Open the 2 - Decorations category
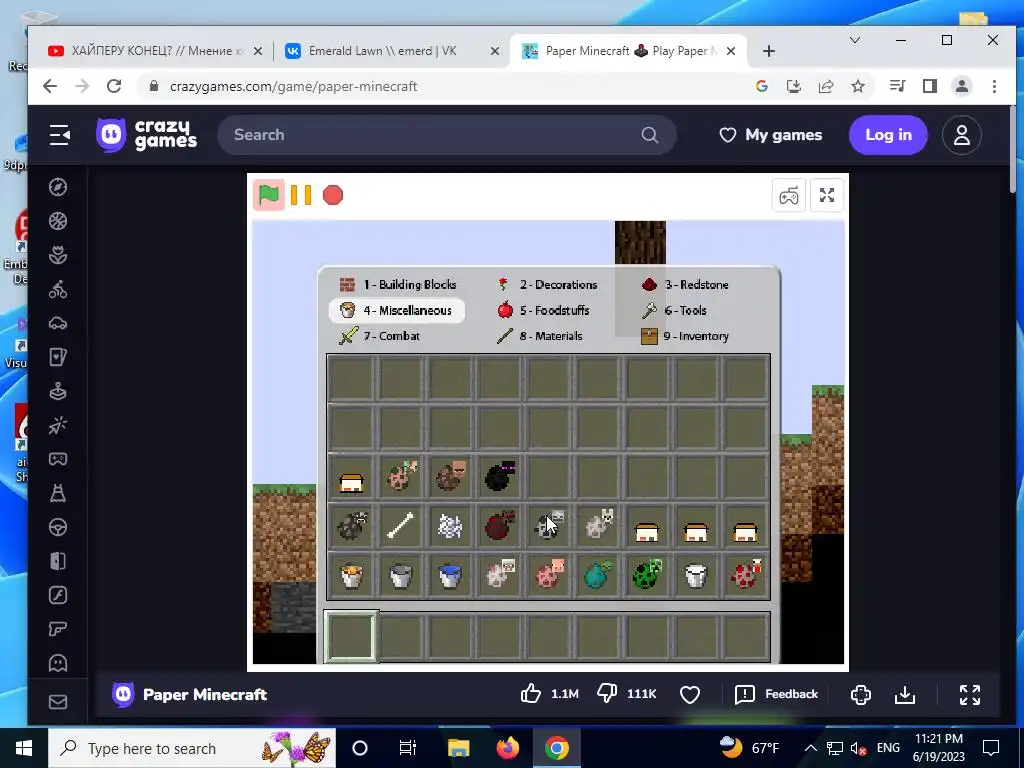This screenshot has width=1024, height=768. click(547, 285)
